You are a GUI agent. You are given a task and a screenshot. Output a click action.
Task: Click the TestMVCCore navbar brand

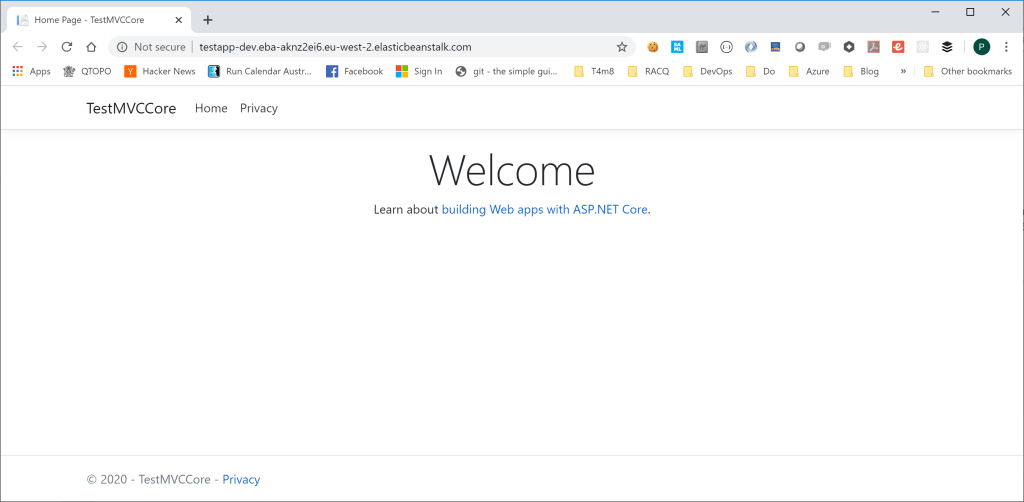pyautogui.click(x=131, y=108)
